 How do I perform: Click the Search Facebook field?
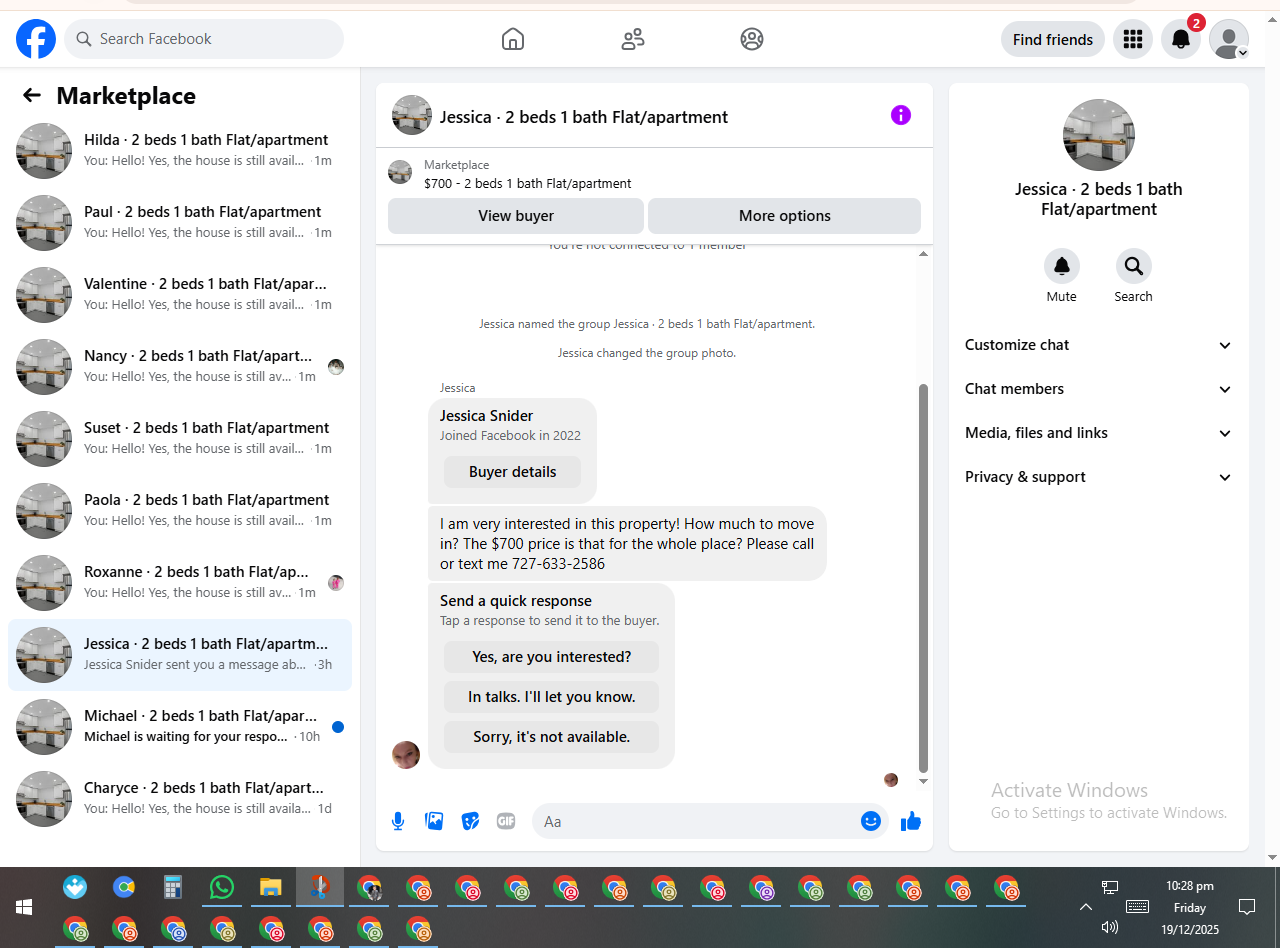point(204,39)
